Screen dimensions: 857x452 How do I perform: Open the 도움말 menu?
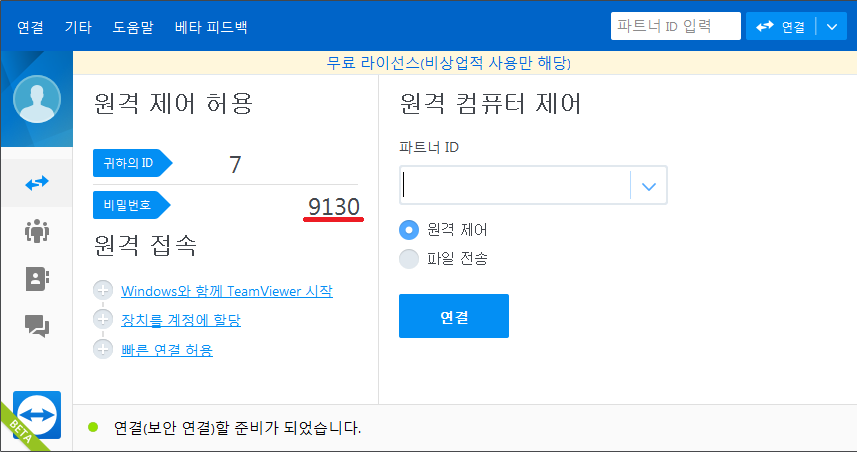tap(133, 27)
